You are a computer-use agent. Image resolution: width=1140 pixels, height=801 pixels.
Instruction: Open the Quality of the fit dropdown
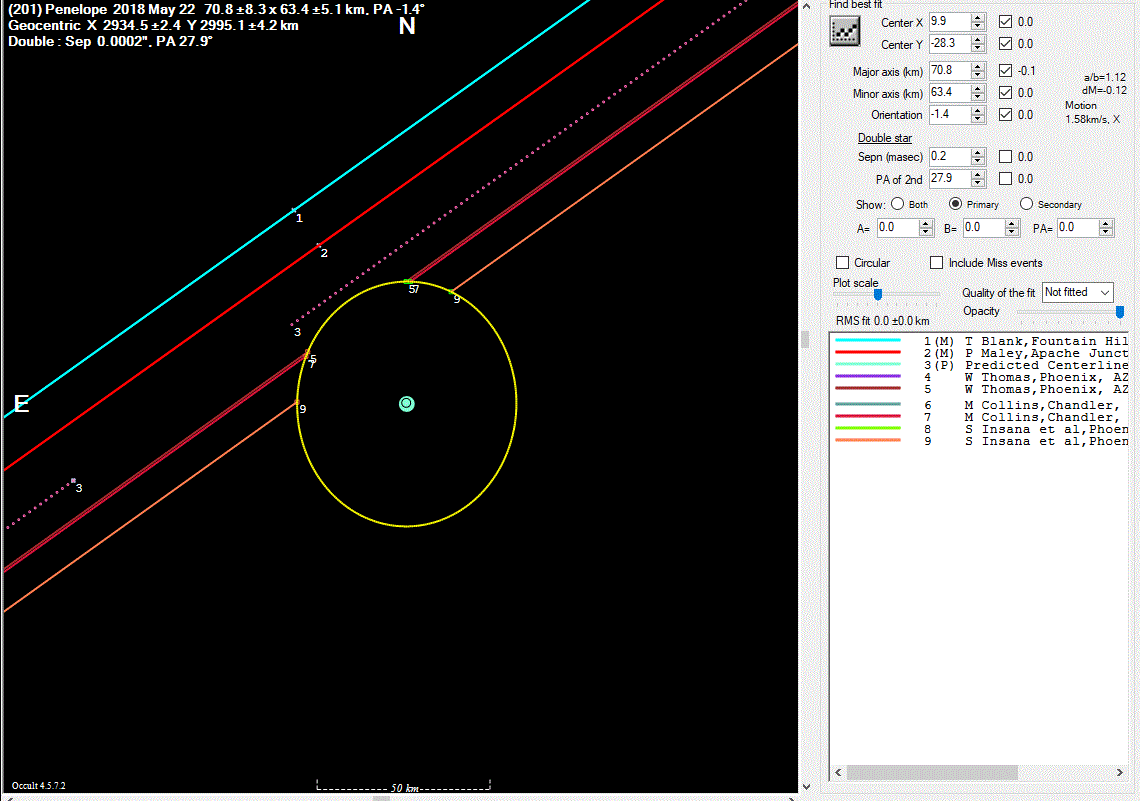1077,292
